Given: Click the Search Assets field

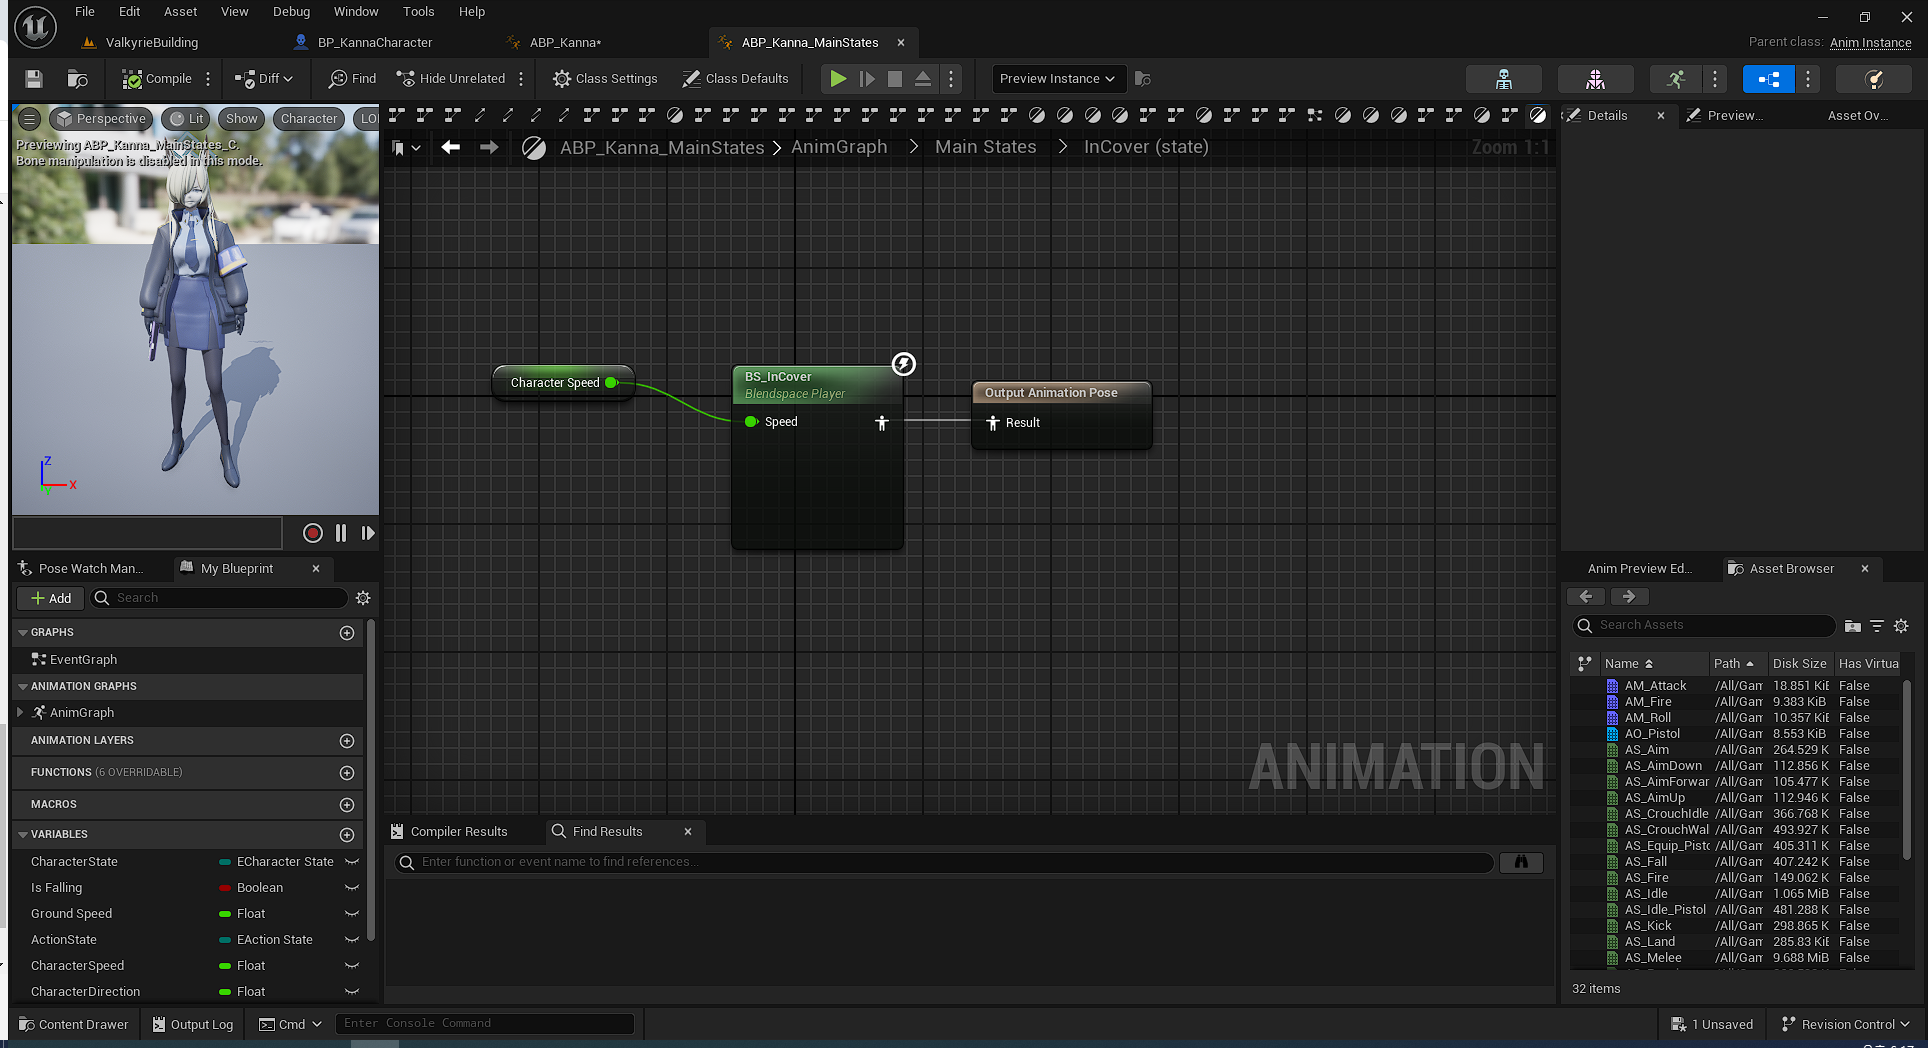Looking at the screenshot, I should (x=1704, y=626).
